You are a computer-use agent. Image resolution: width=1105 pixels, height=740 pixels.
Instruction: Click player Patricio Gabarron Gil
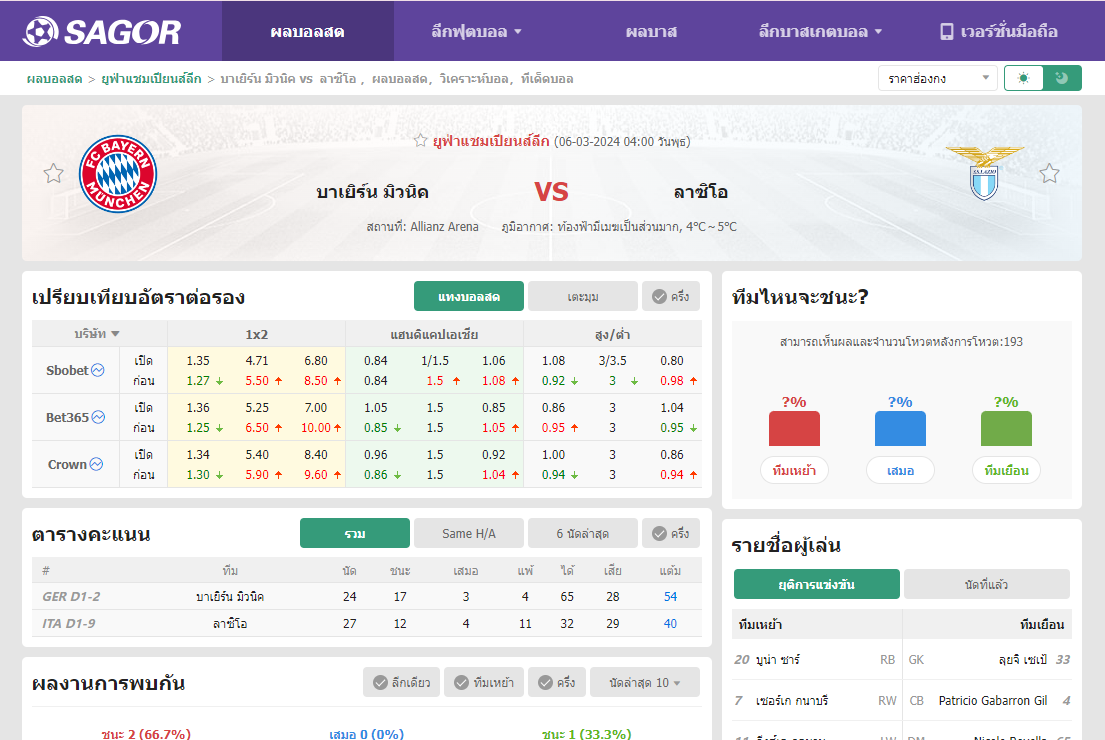coord(992,701)
